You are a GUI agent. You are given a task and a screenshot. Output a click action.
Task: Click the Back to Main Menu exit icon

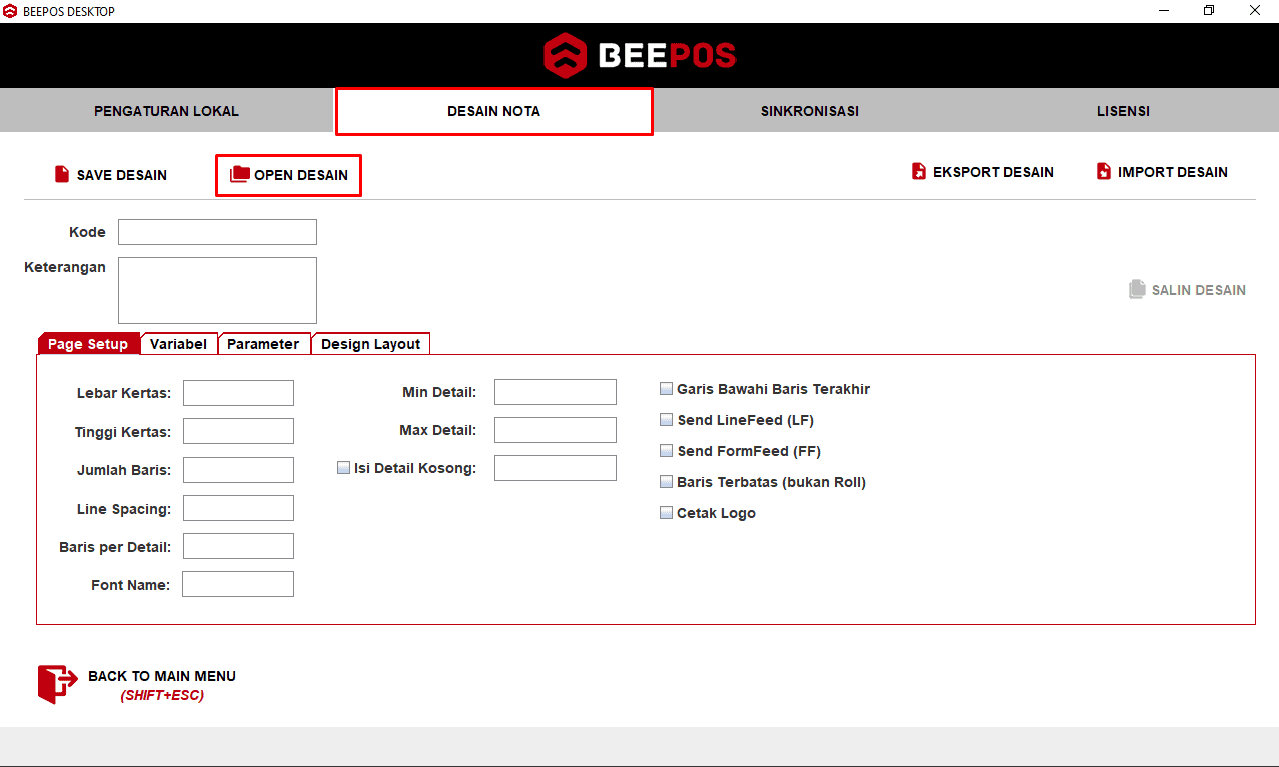coord(57,684)
